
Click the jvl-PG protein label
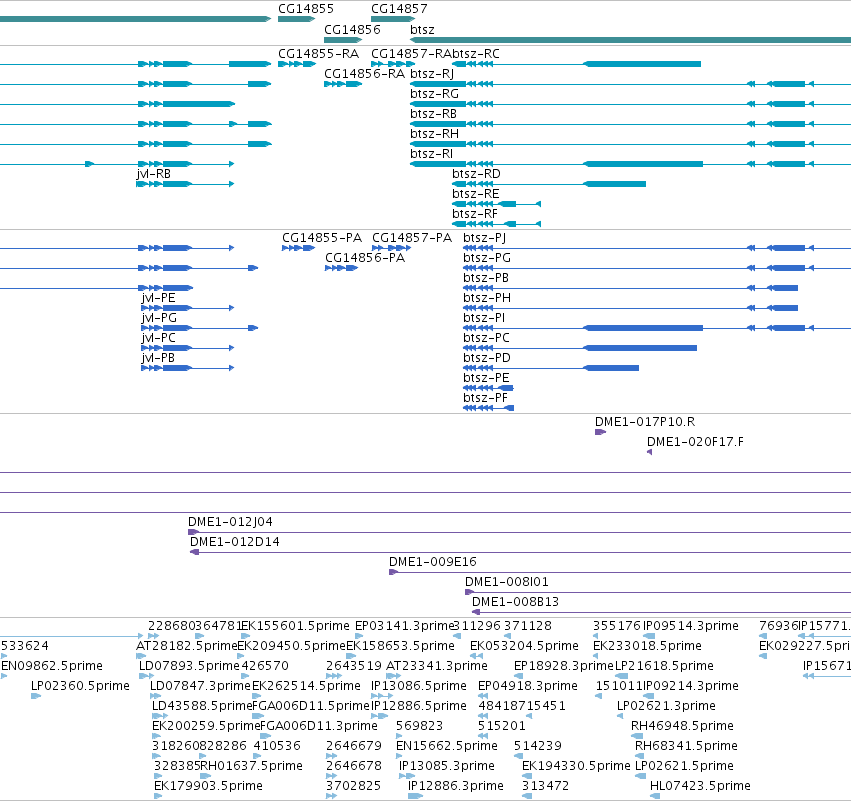tap(159, 318)
